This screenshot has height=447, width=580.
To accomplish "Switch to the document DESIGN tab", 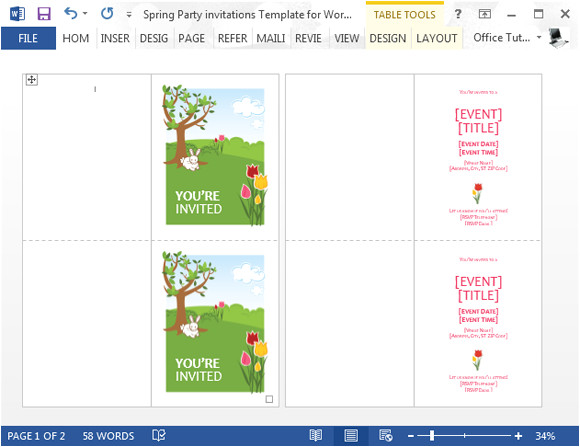I will pos(154,38).
